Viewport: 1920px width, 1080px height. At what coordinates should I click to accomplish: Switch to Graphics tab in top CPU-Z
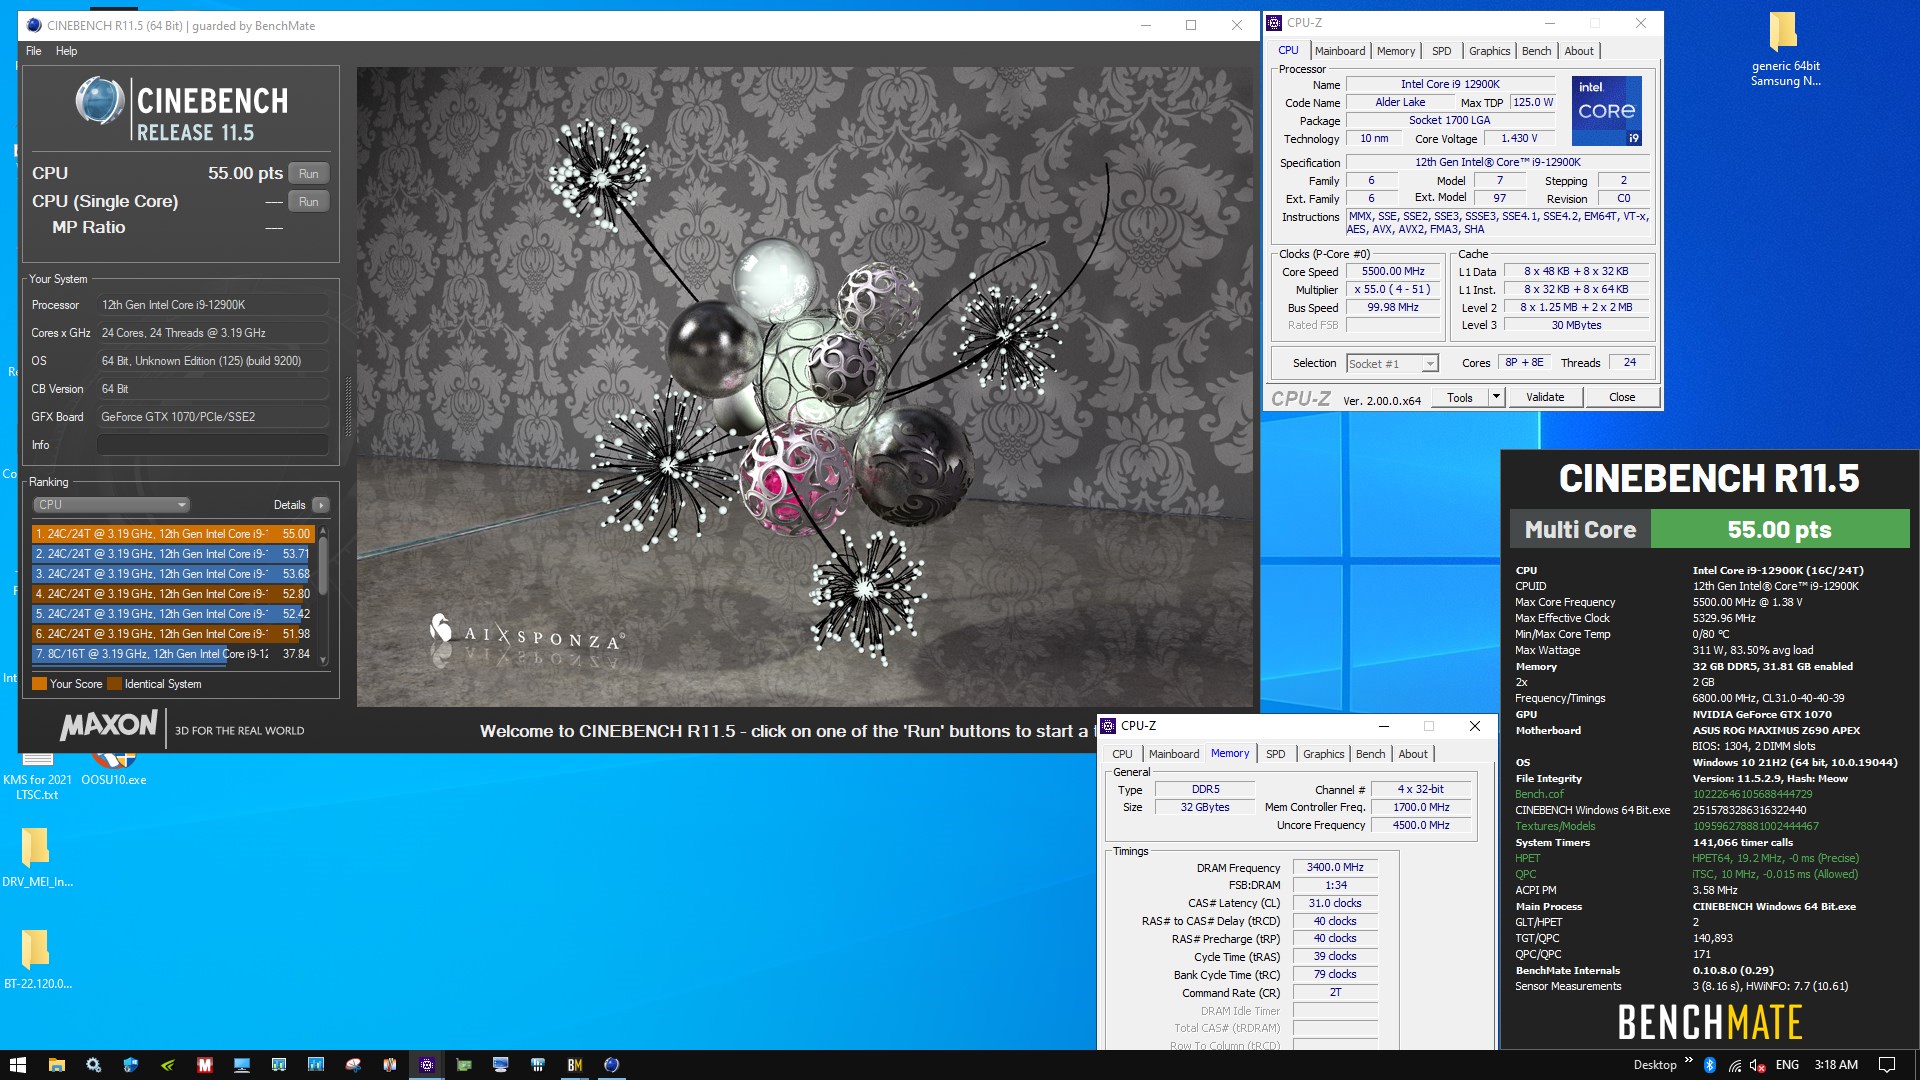[x=1489, y=51]
